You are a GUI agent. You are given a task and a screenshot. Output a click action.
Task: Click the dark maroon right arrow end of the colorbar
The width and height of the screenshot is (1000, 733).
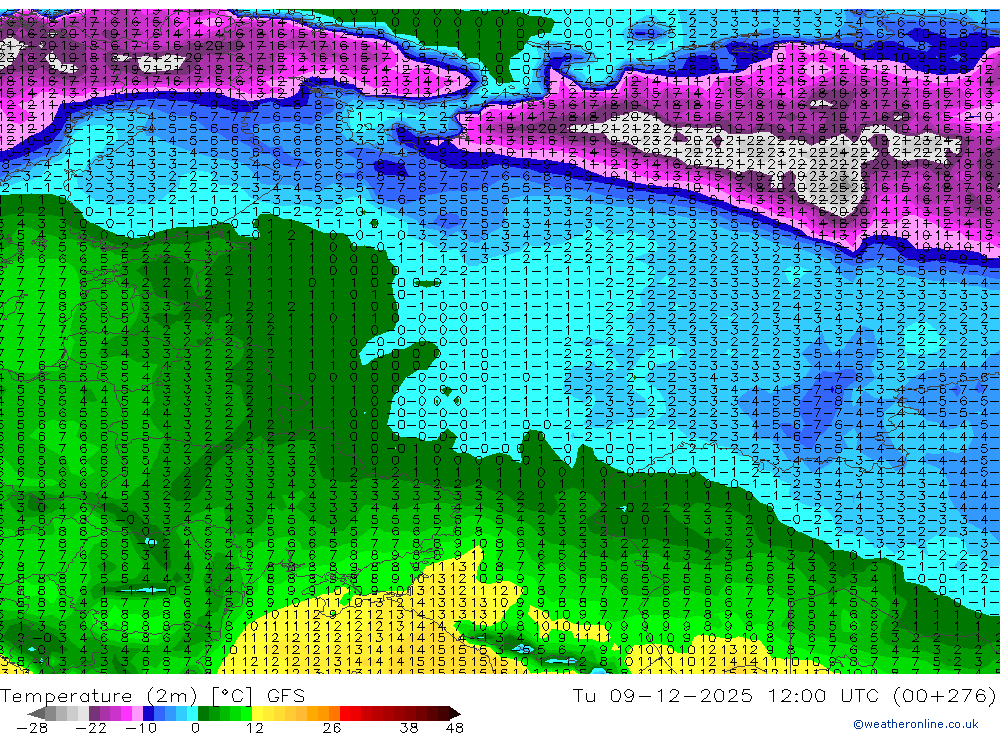[455, 714]
